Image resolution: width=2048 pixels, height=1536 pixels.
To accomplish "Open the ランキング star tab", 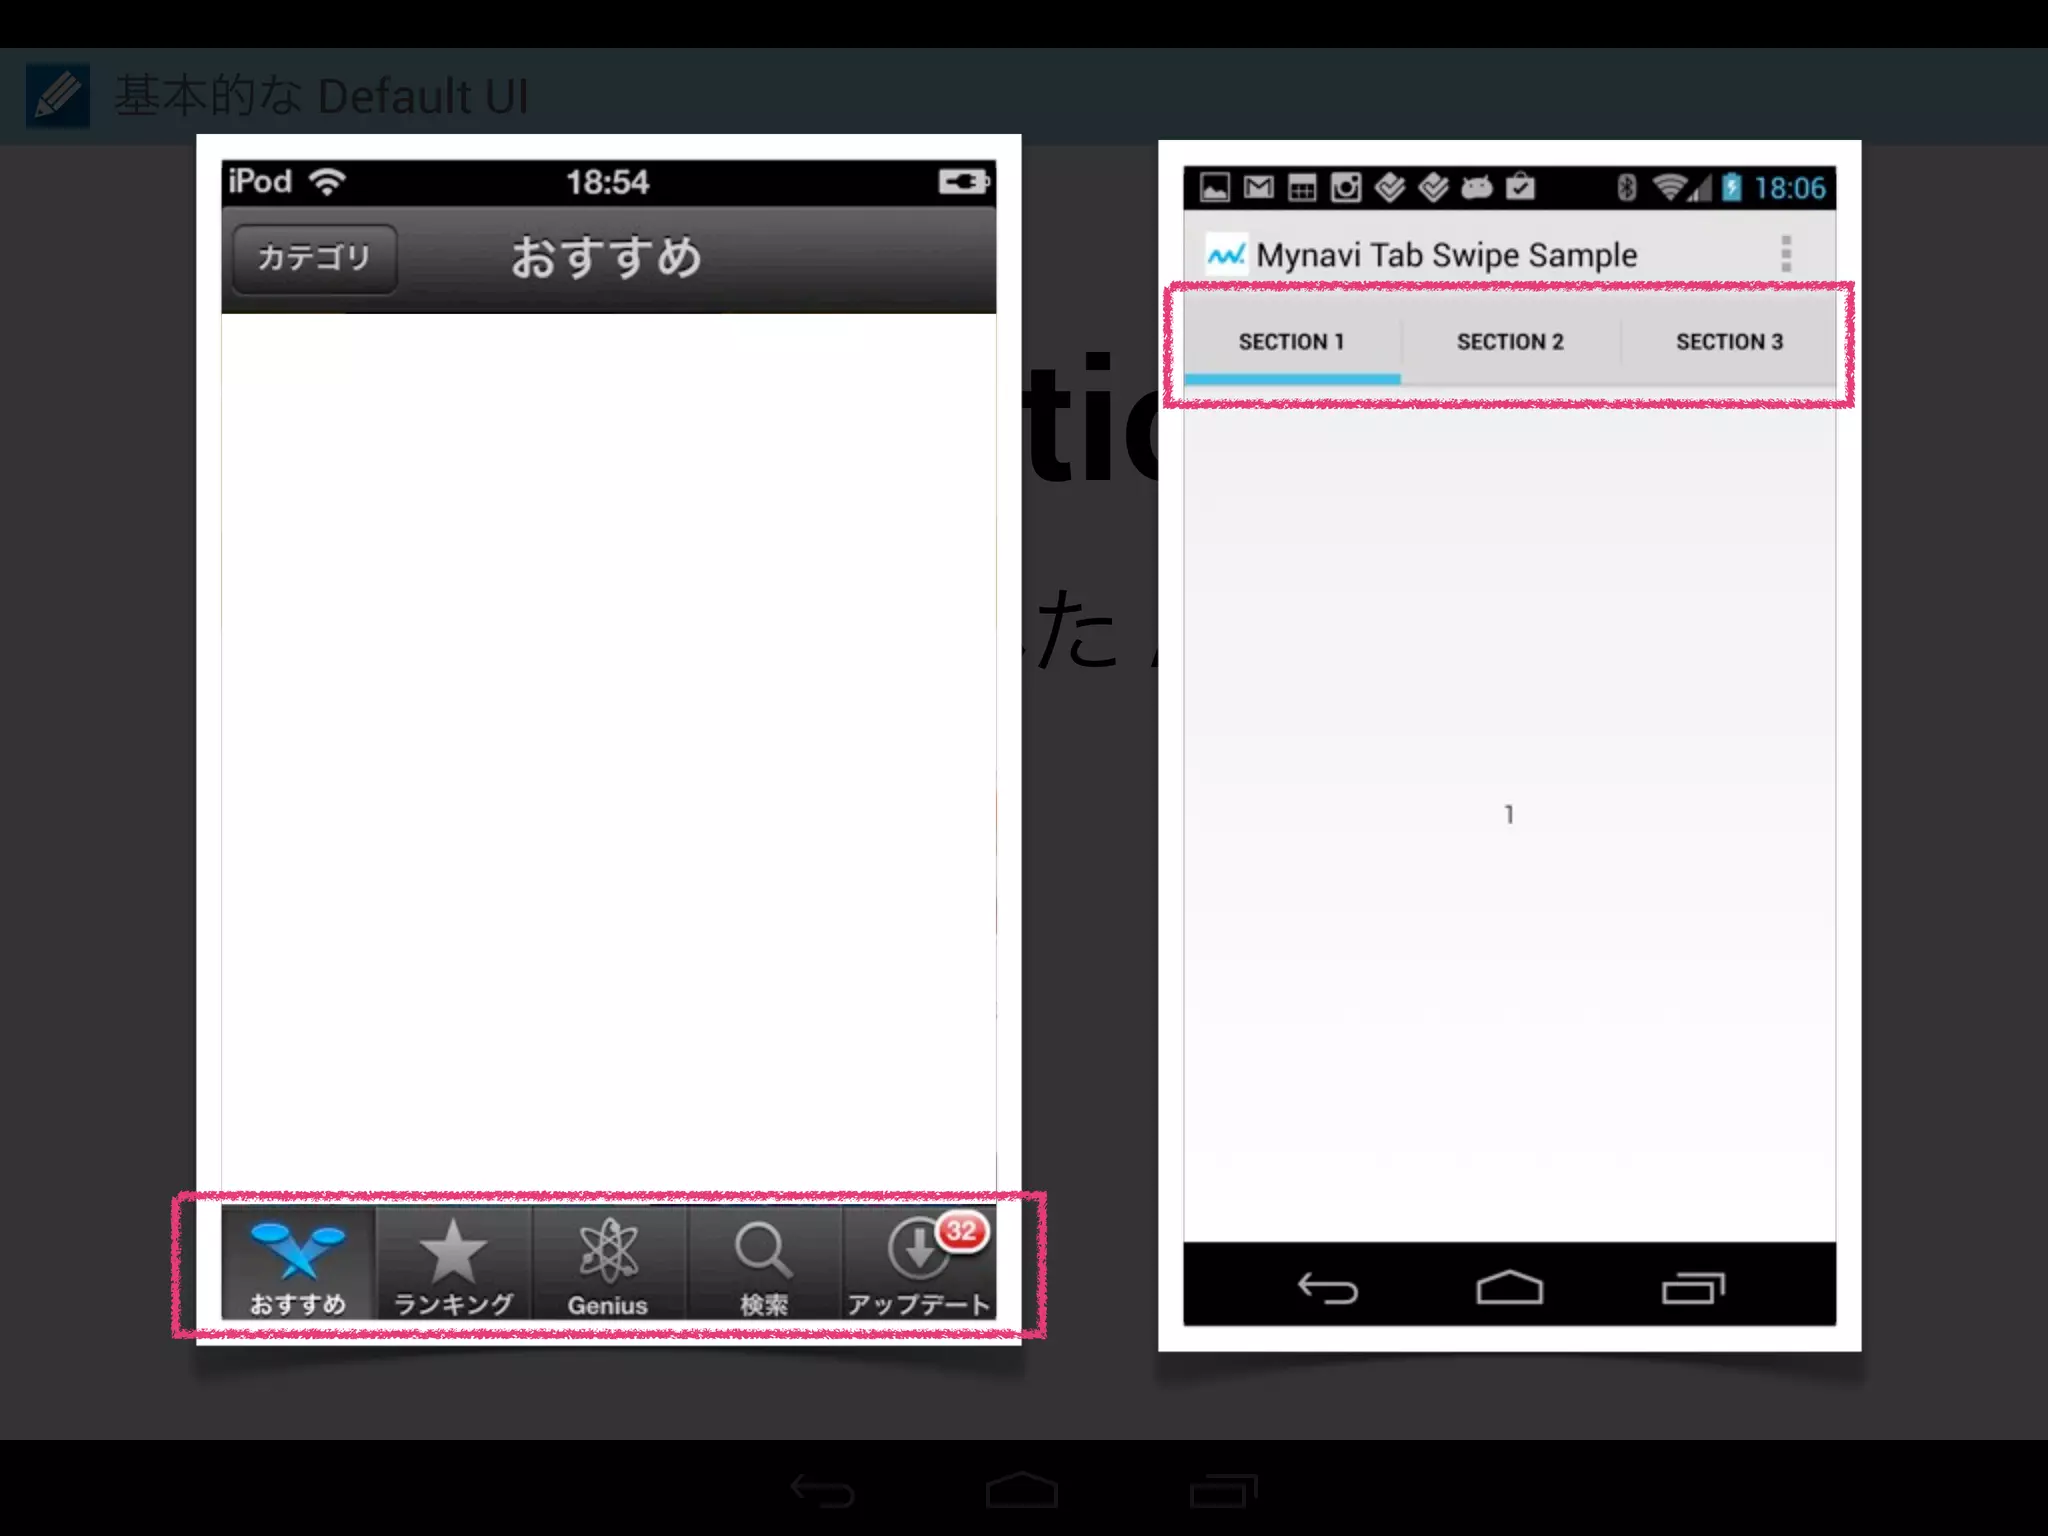I will (x=454, y=1264).
